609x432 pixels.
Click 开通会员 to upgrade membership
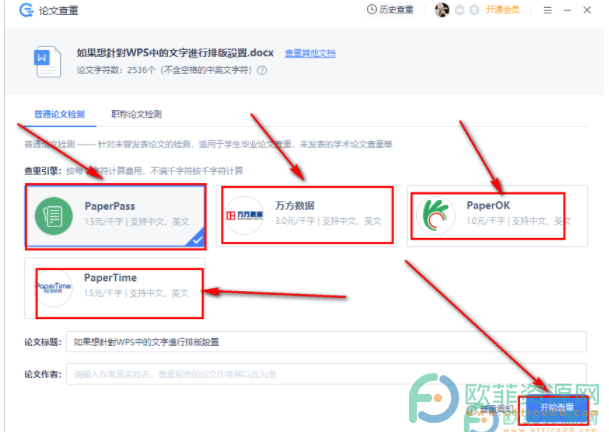(503, 10)
